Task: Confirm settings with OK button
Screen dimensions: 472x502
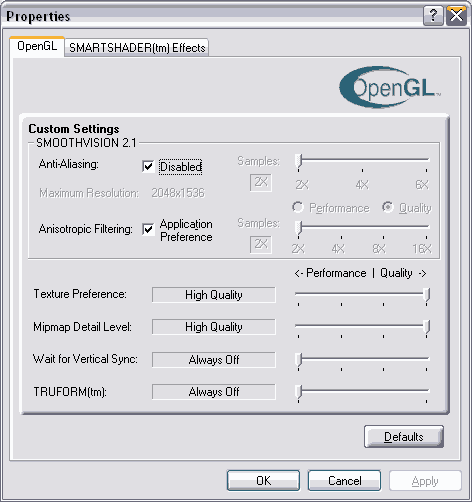Action: 263,480
